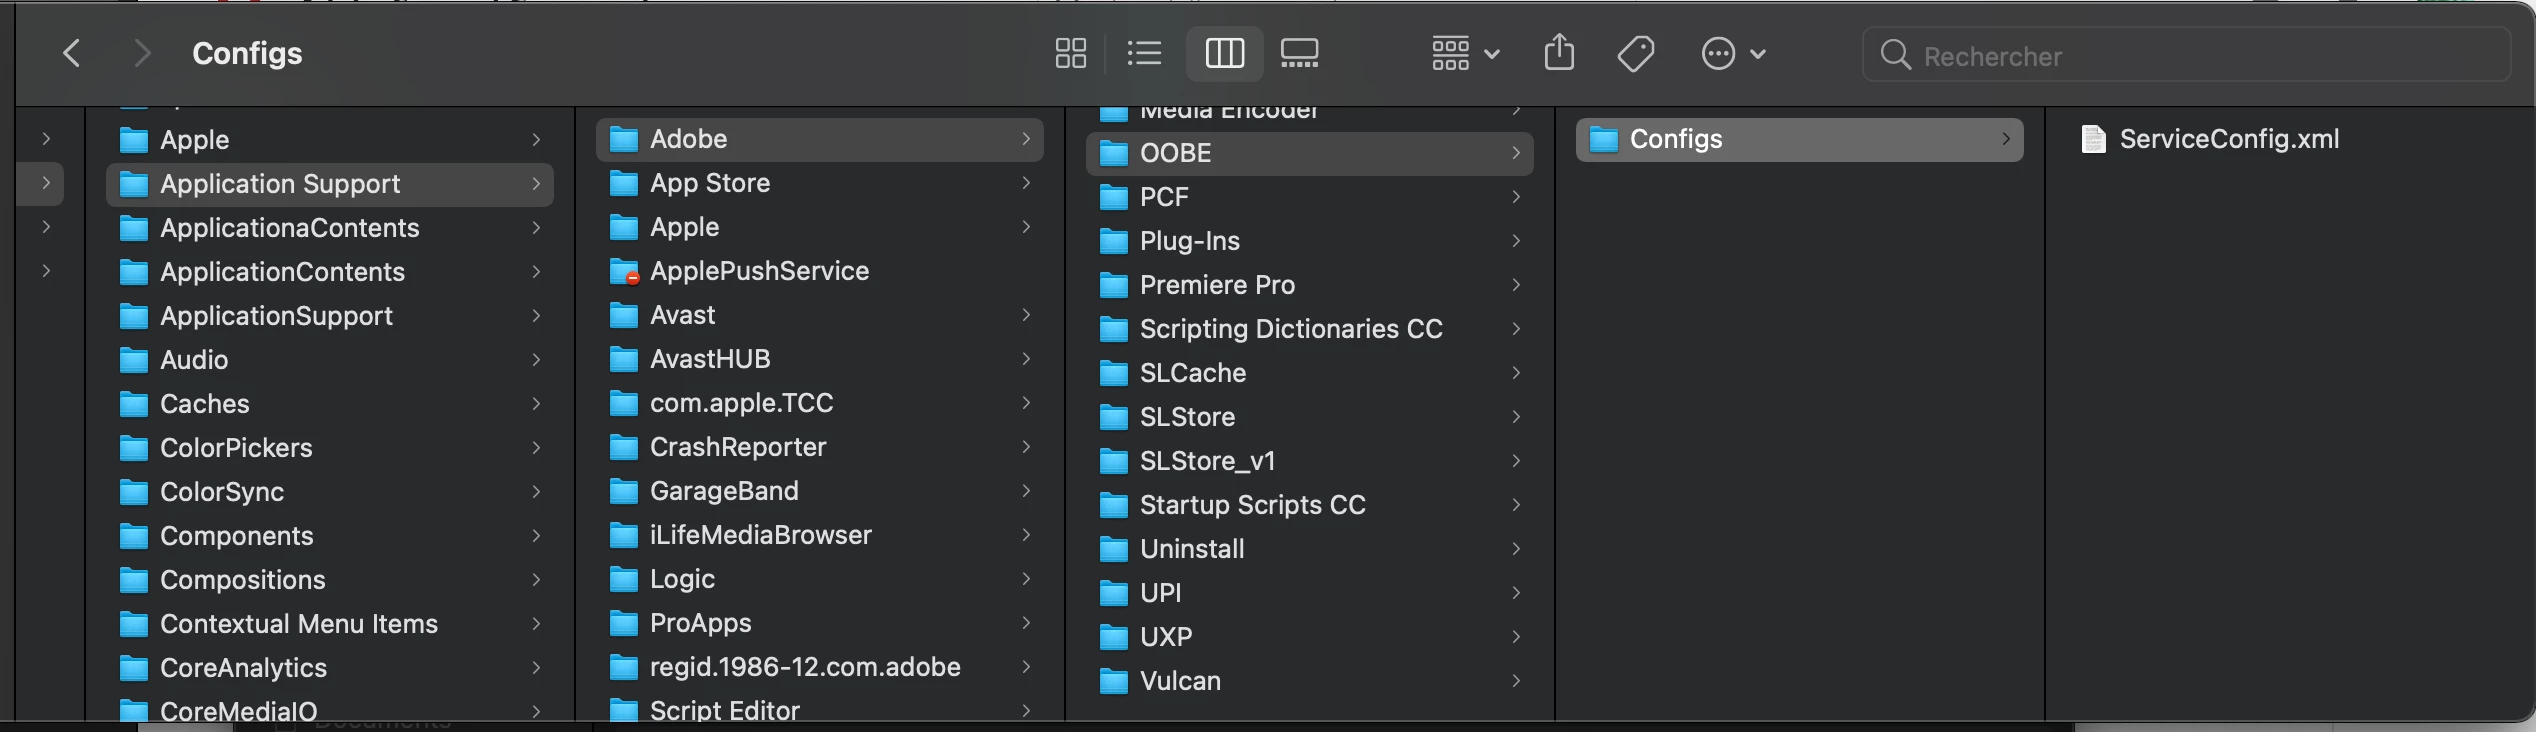Click the ApplePushService restricted folder icon
Screen dimensions: 2536x732
[624, 271]
